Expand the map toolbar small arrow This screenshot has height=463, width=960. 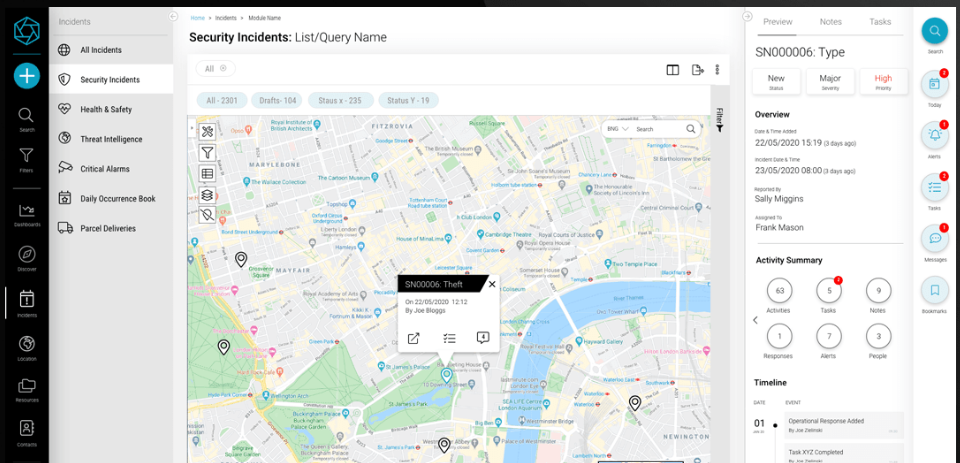pos(192,129)
